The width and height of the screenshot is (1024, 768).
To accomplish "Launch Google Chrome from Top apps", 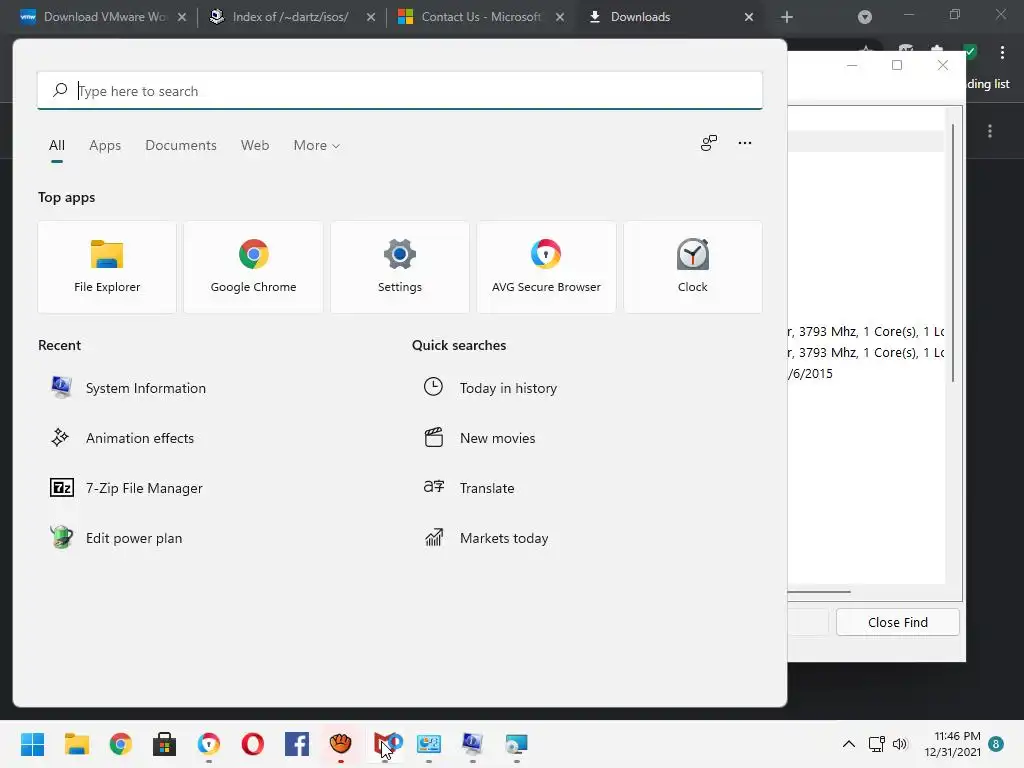I will [x=253, y=267].
